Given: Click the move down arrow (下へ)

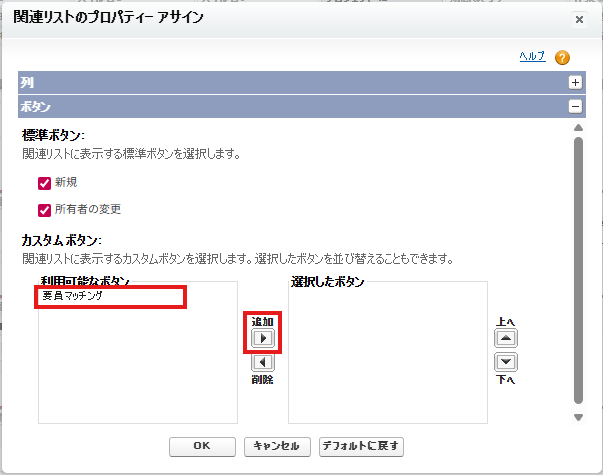Looking at the screenshot, I should [506, 362].
